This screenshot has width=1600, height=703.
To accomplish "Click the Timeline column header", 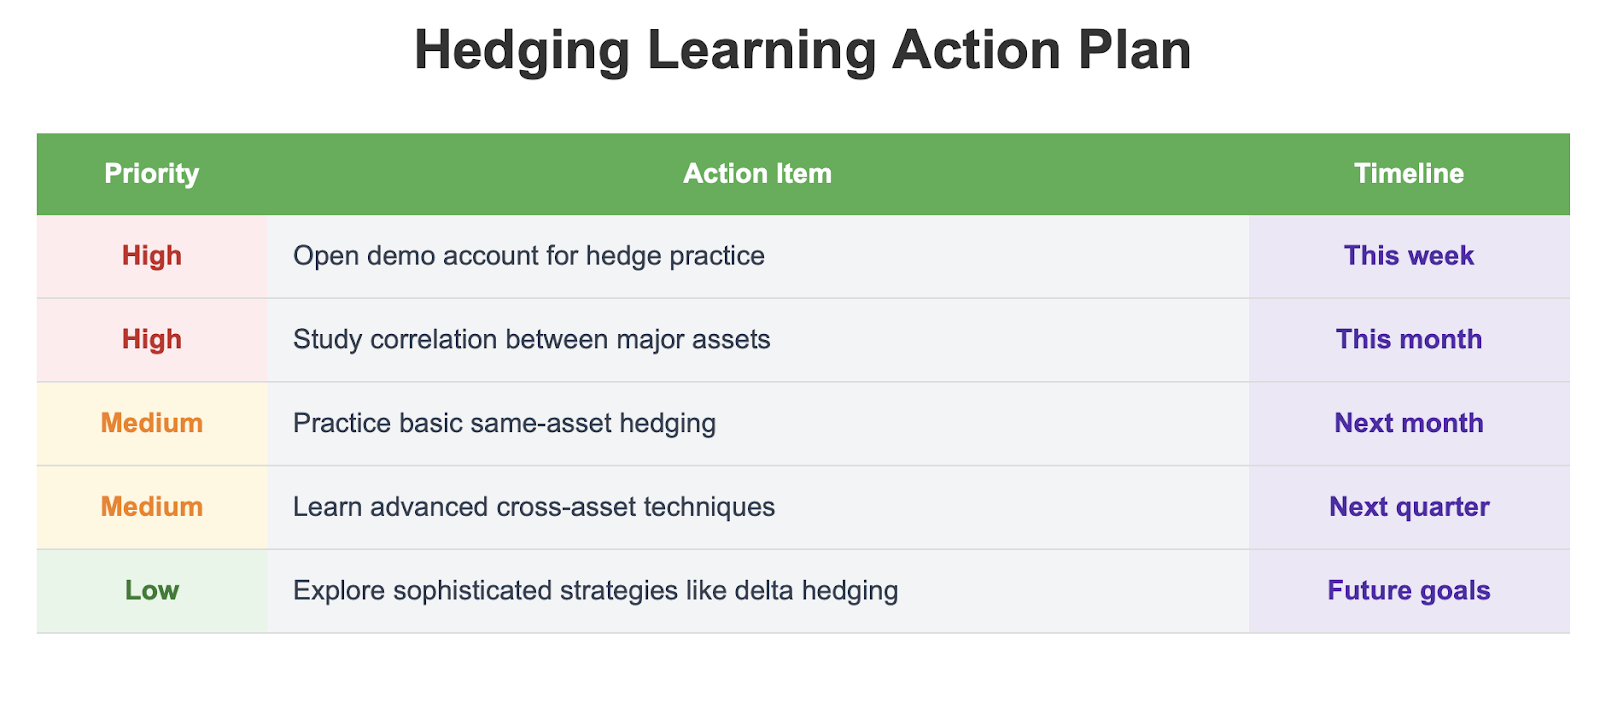I will coord(1408,174).
